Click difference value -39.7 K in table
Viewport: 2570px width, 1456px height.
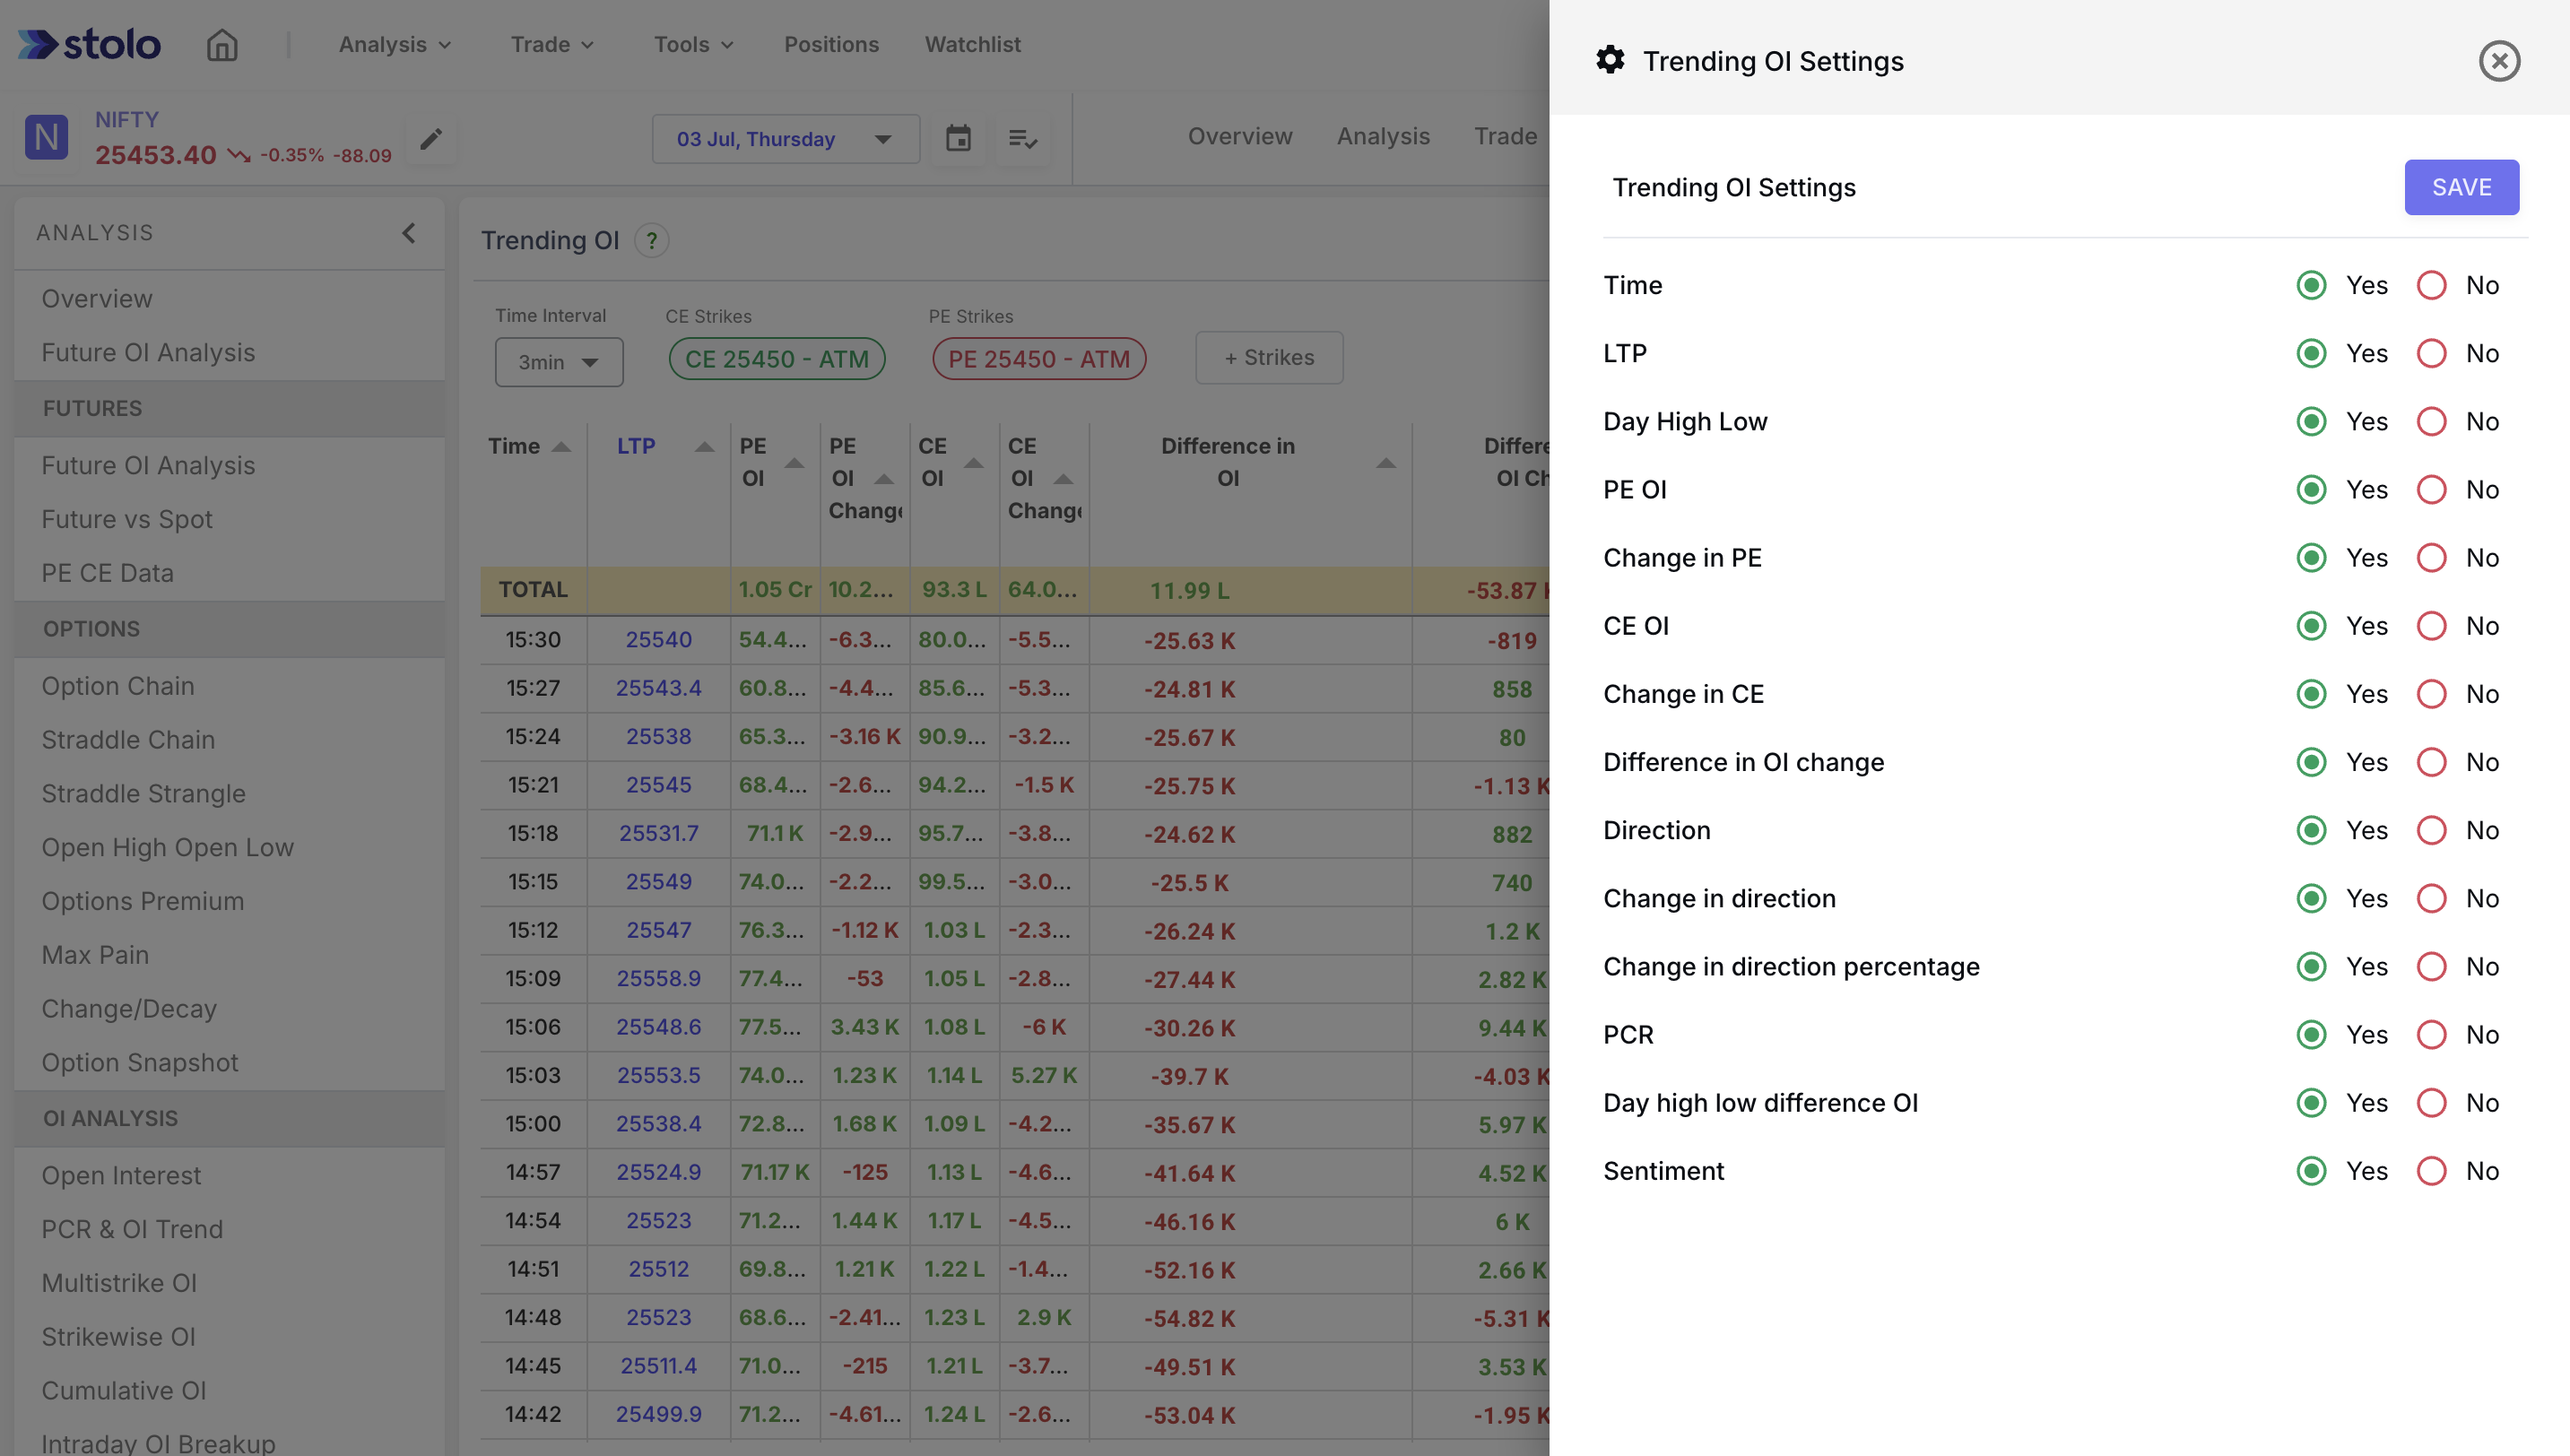[x=1189, y=1076]
